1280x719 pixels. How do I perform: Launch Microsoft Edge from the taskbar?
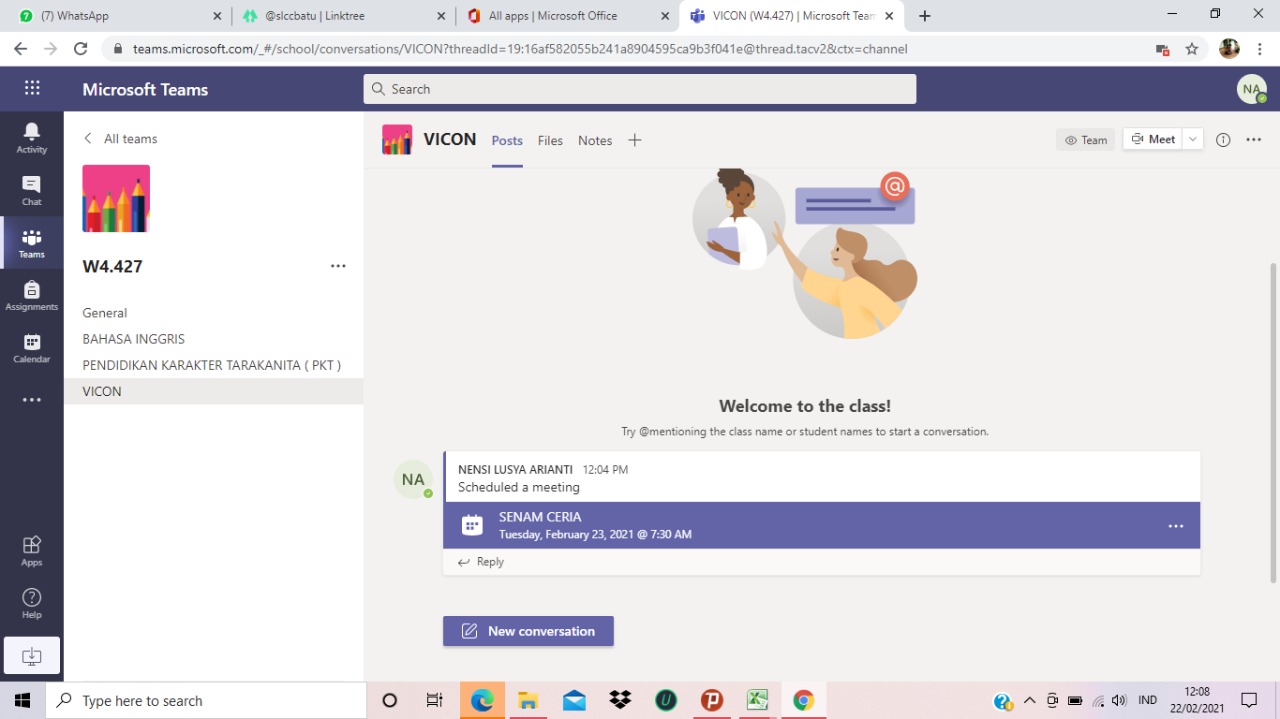coord(482,701)
